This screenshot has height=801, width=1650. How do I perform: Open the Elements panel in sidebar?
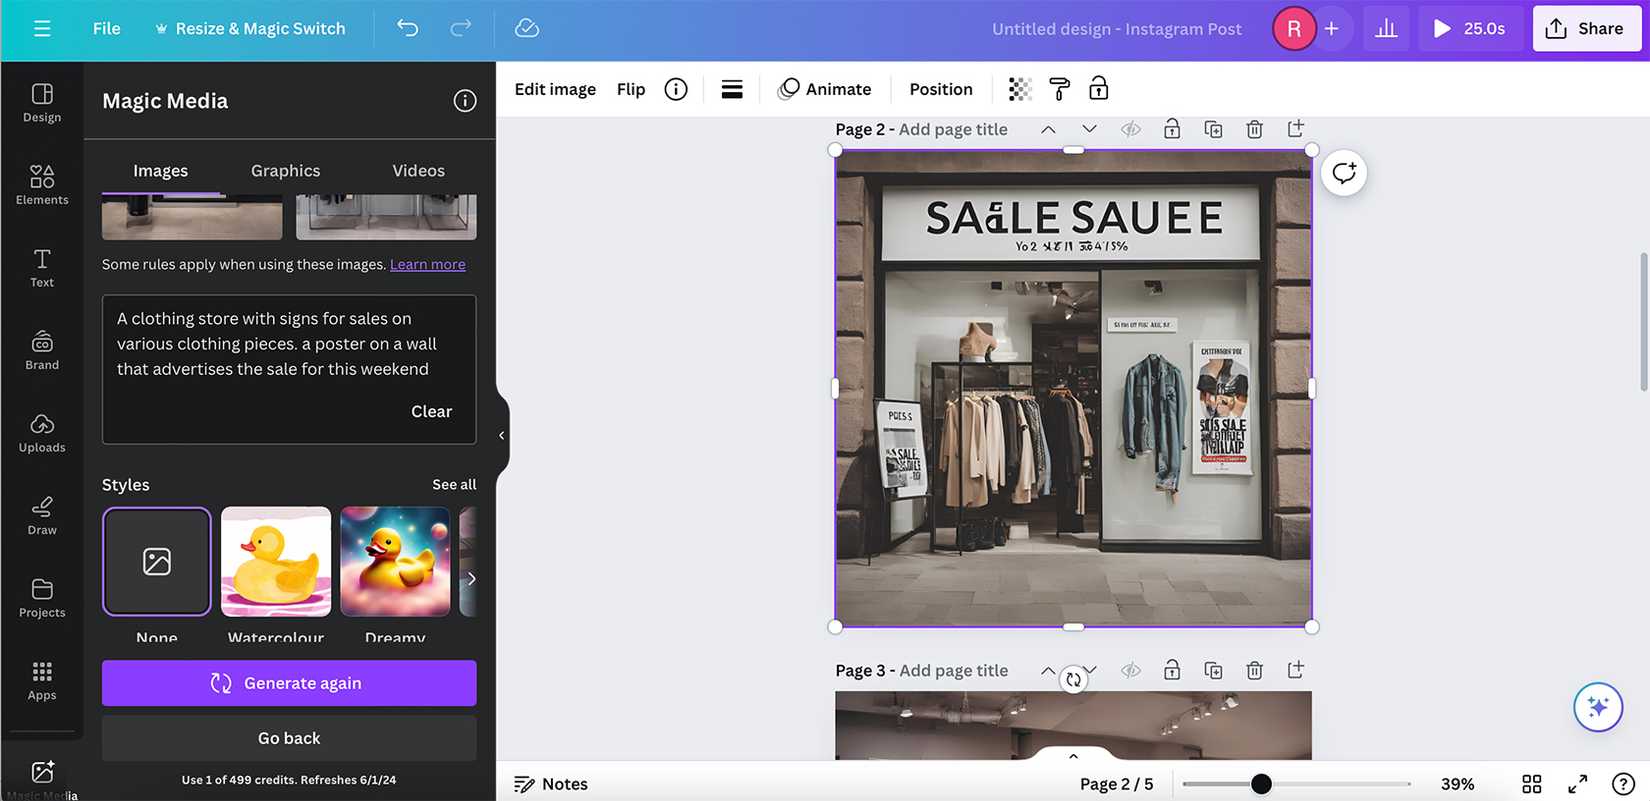pos(42,184)
